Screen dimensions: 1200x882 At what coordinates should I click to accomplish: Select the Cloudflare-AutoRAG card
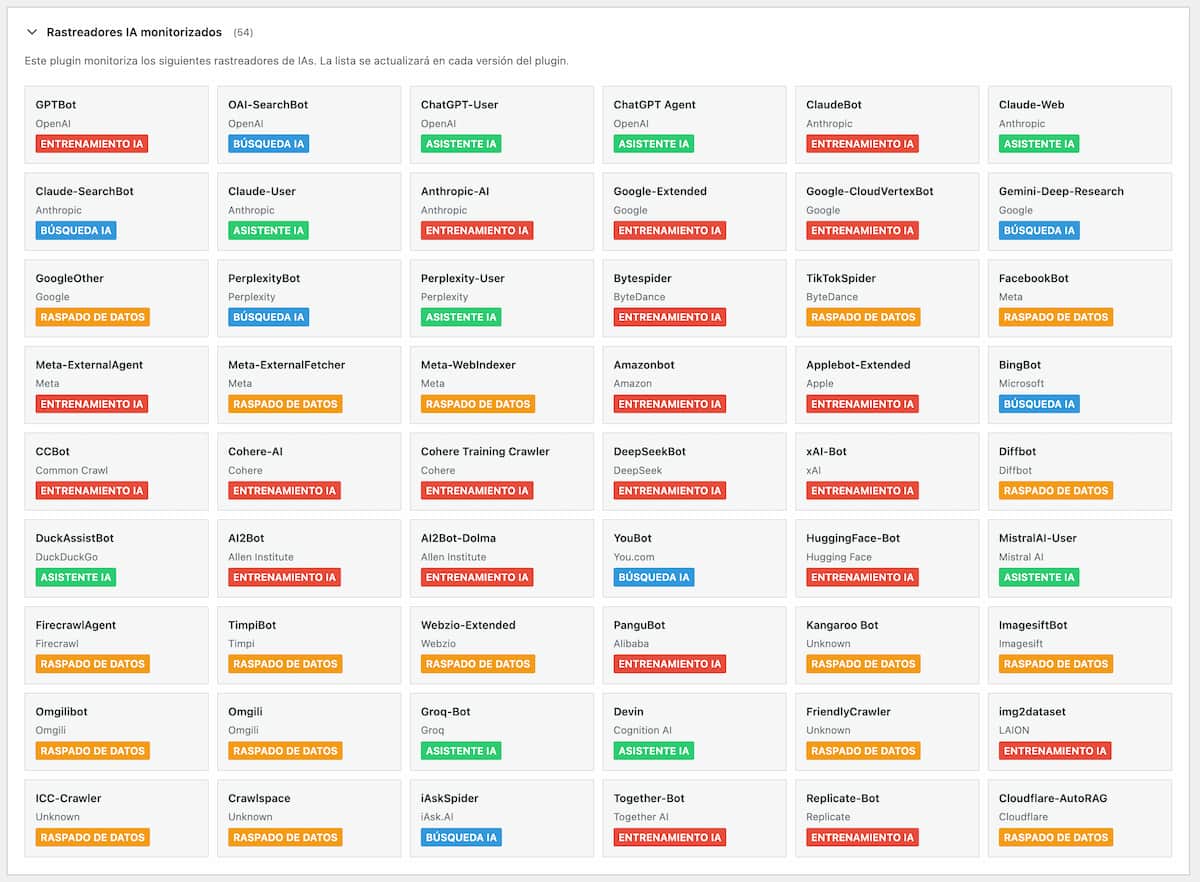pyautogui.click(x=1079, y=818)
